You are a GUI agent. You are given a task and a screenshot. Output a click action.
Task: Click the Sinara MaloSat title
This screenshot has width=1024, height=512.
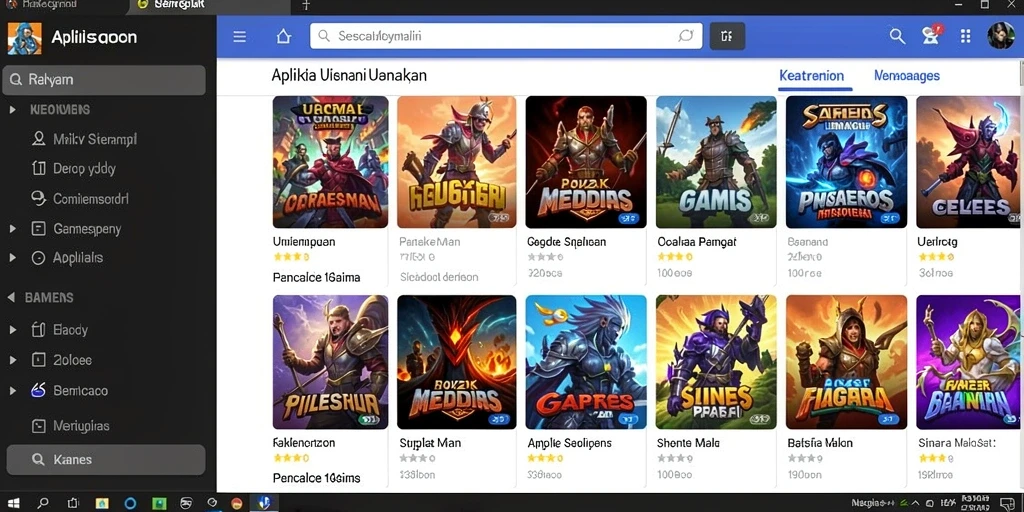pos(956,443)
